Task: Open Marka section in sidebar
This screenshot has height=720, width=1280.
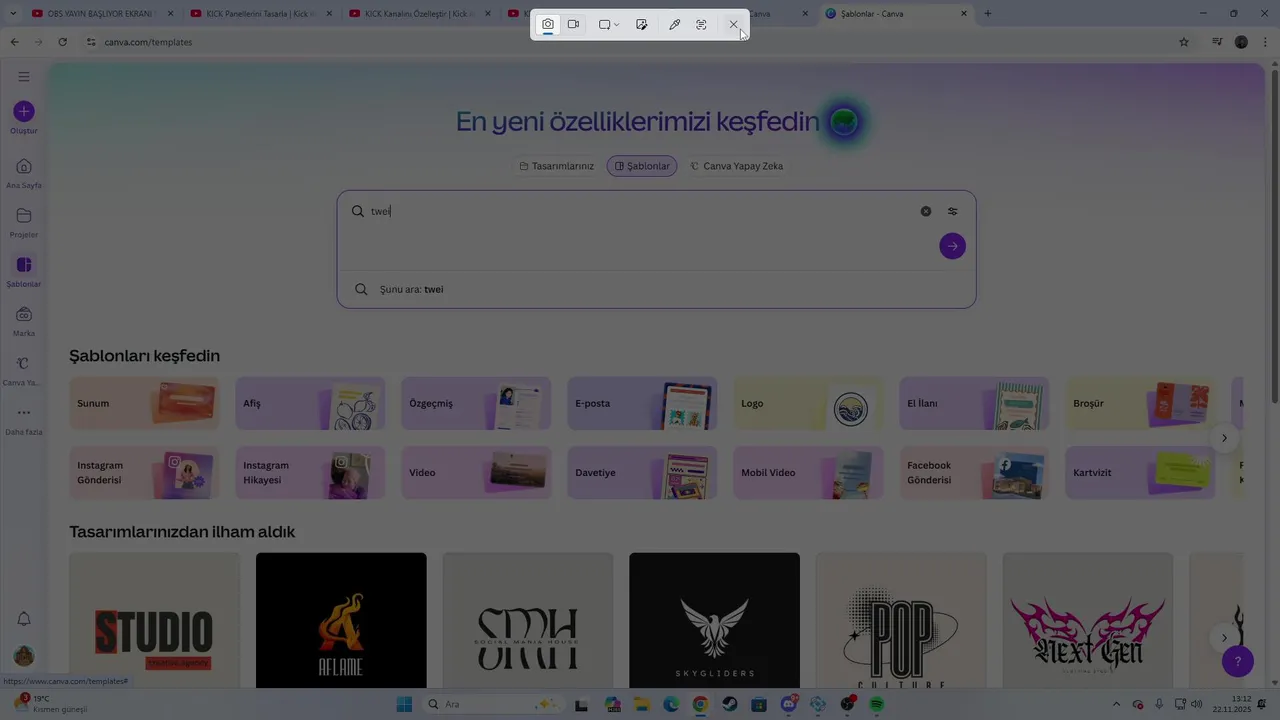Action: (24, 320)
